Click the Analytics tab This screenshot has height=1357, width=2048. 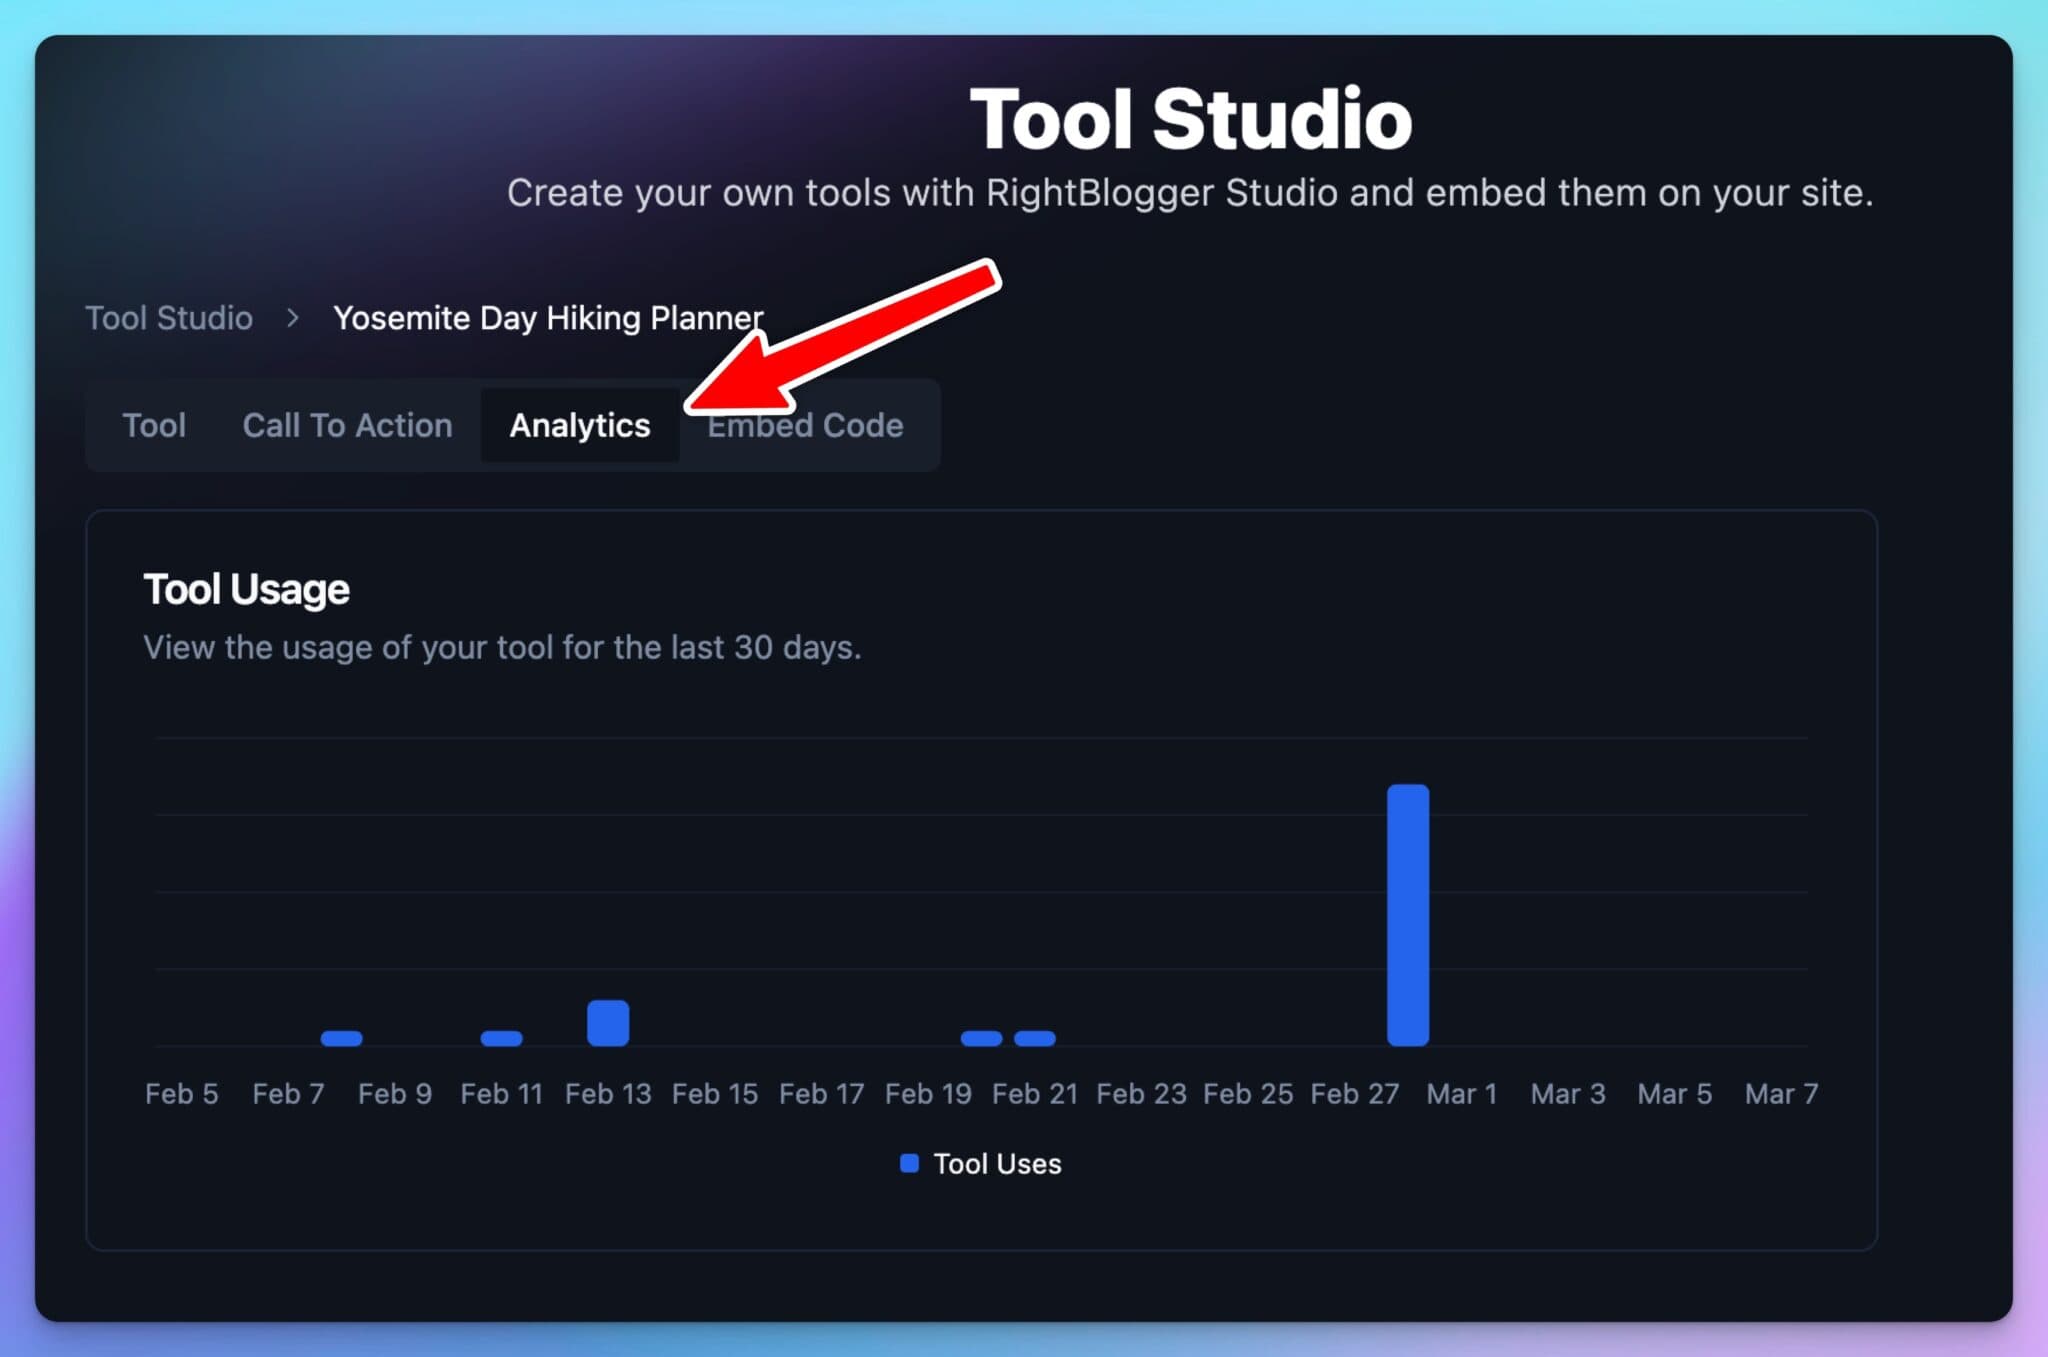tap(580, 425)
